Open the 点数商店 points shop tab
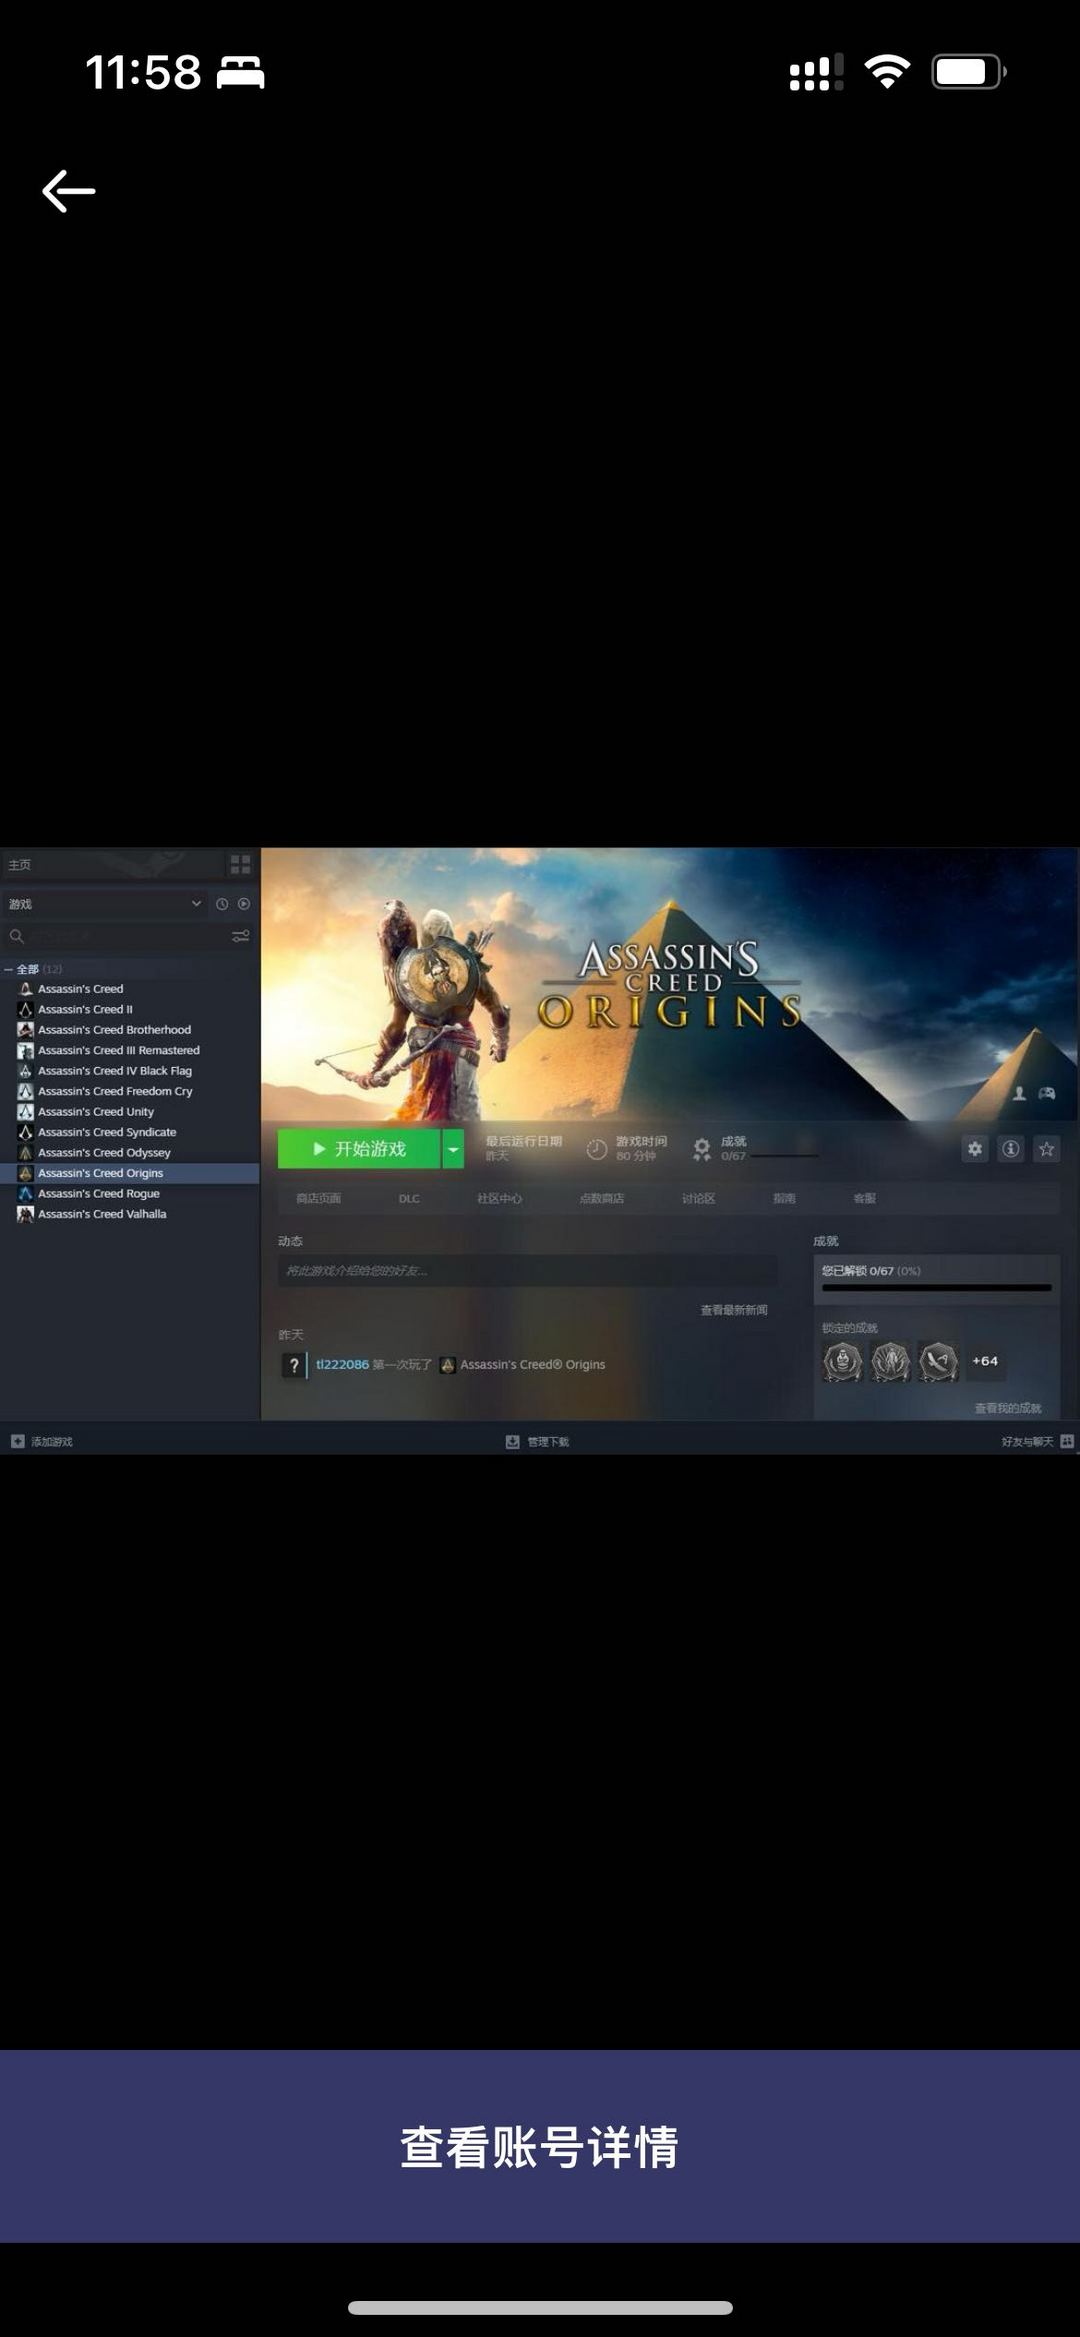This screenshot has height=2337, width=1080. [601, 1198]
